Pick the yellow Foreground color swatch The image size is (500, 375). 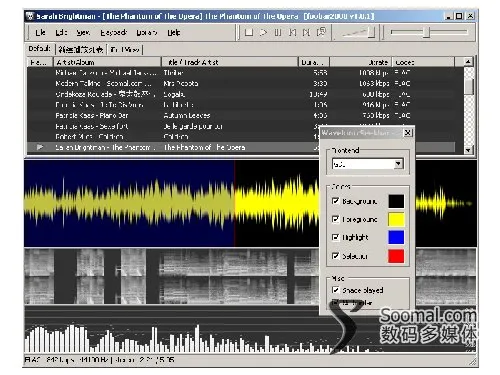point(396,220)
